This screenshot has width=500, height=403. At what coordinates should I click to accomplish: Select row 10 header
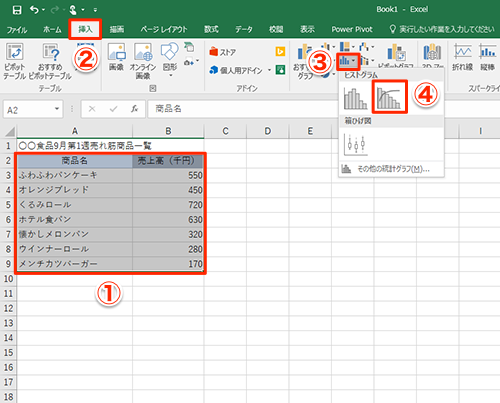coord(8,279)
